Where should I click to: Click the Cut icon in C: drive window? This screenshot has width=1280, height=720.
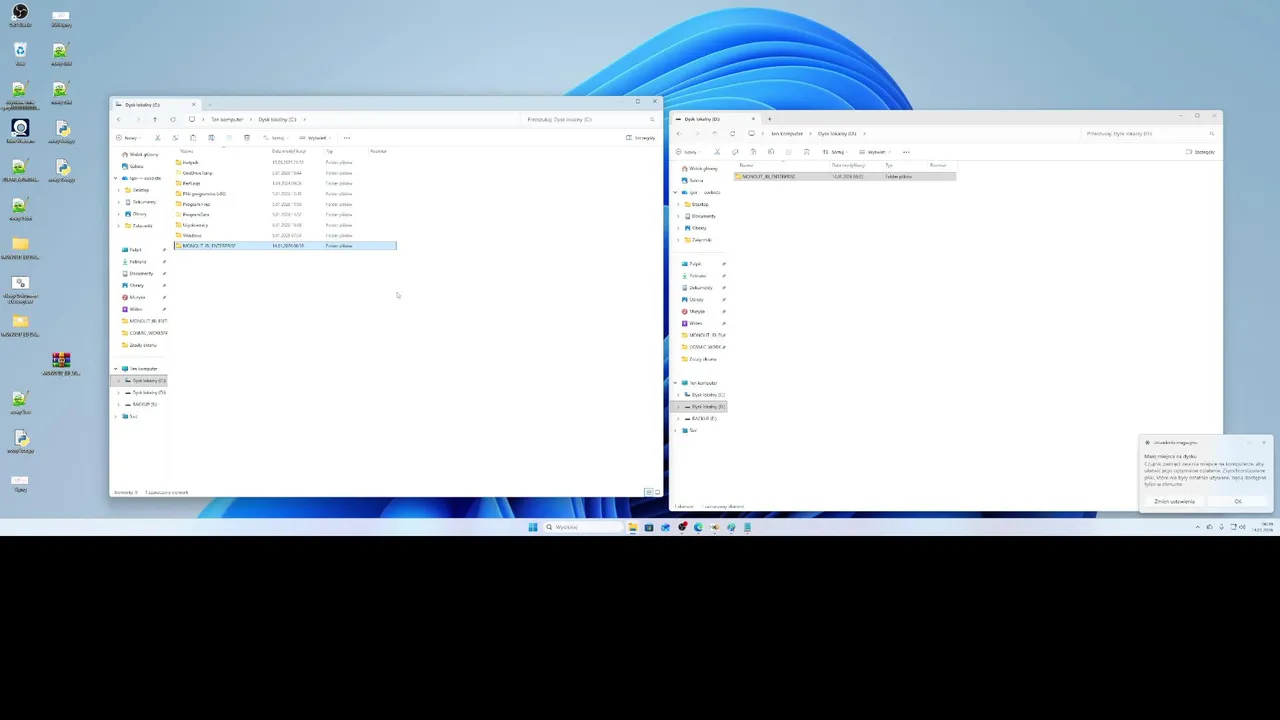point(157,138)
